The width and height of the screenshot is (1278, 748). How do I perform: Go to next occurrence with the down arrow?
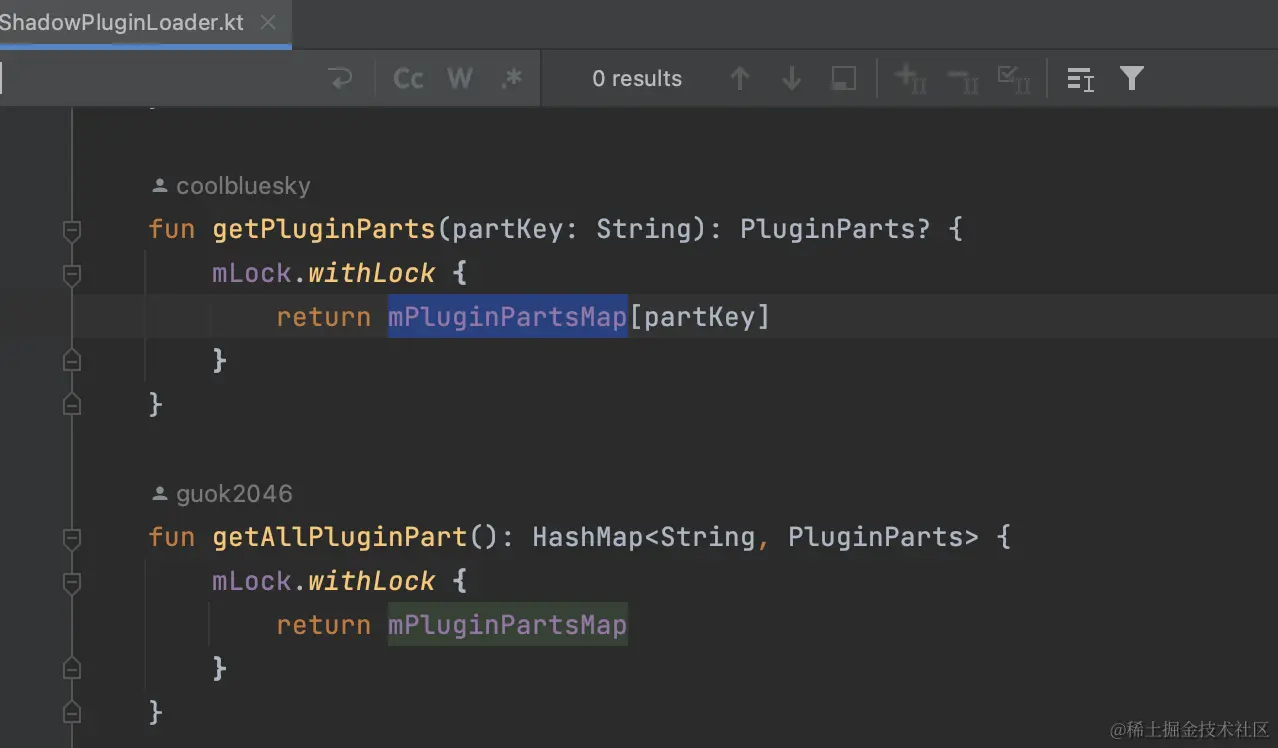tap(792, 79)
